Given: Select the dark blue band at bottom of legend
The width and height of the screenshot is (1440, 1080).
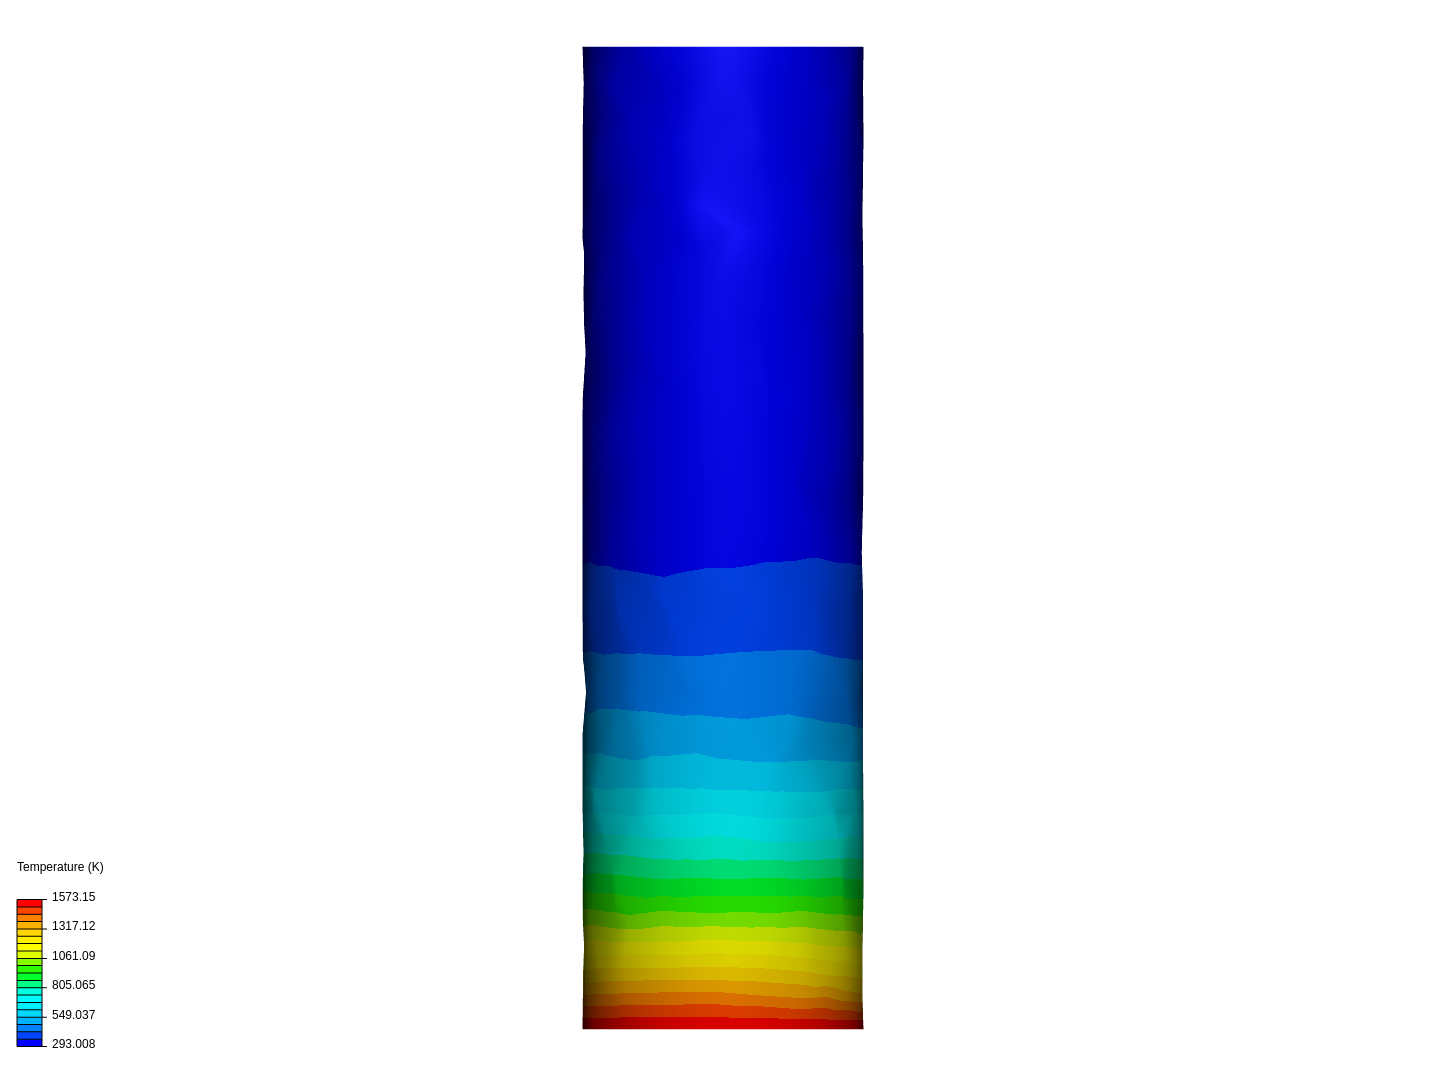Looking at the screenshot, I should (31, 1040).
